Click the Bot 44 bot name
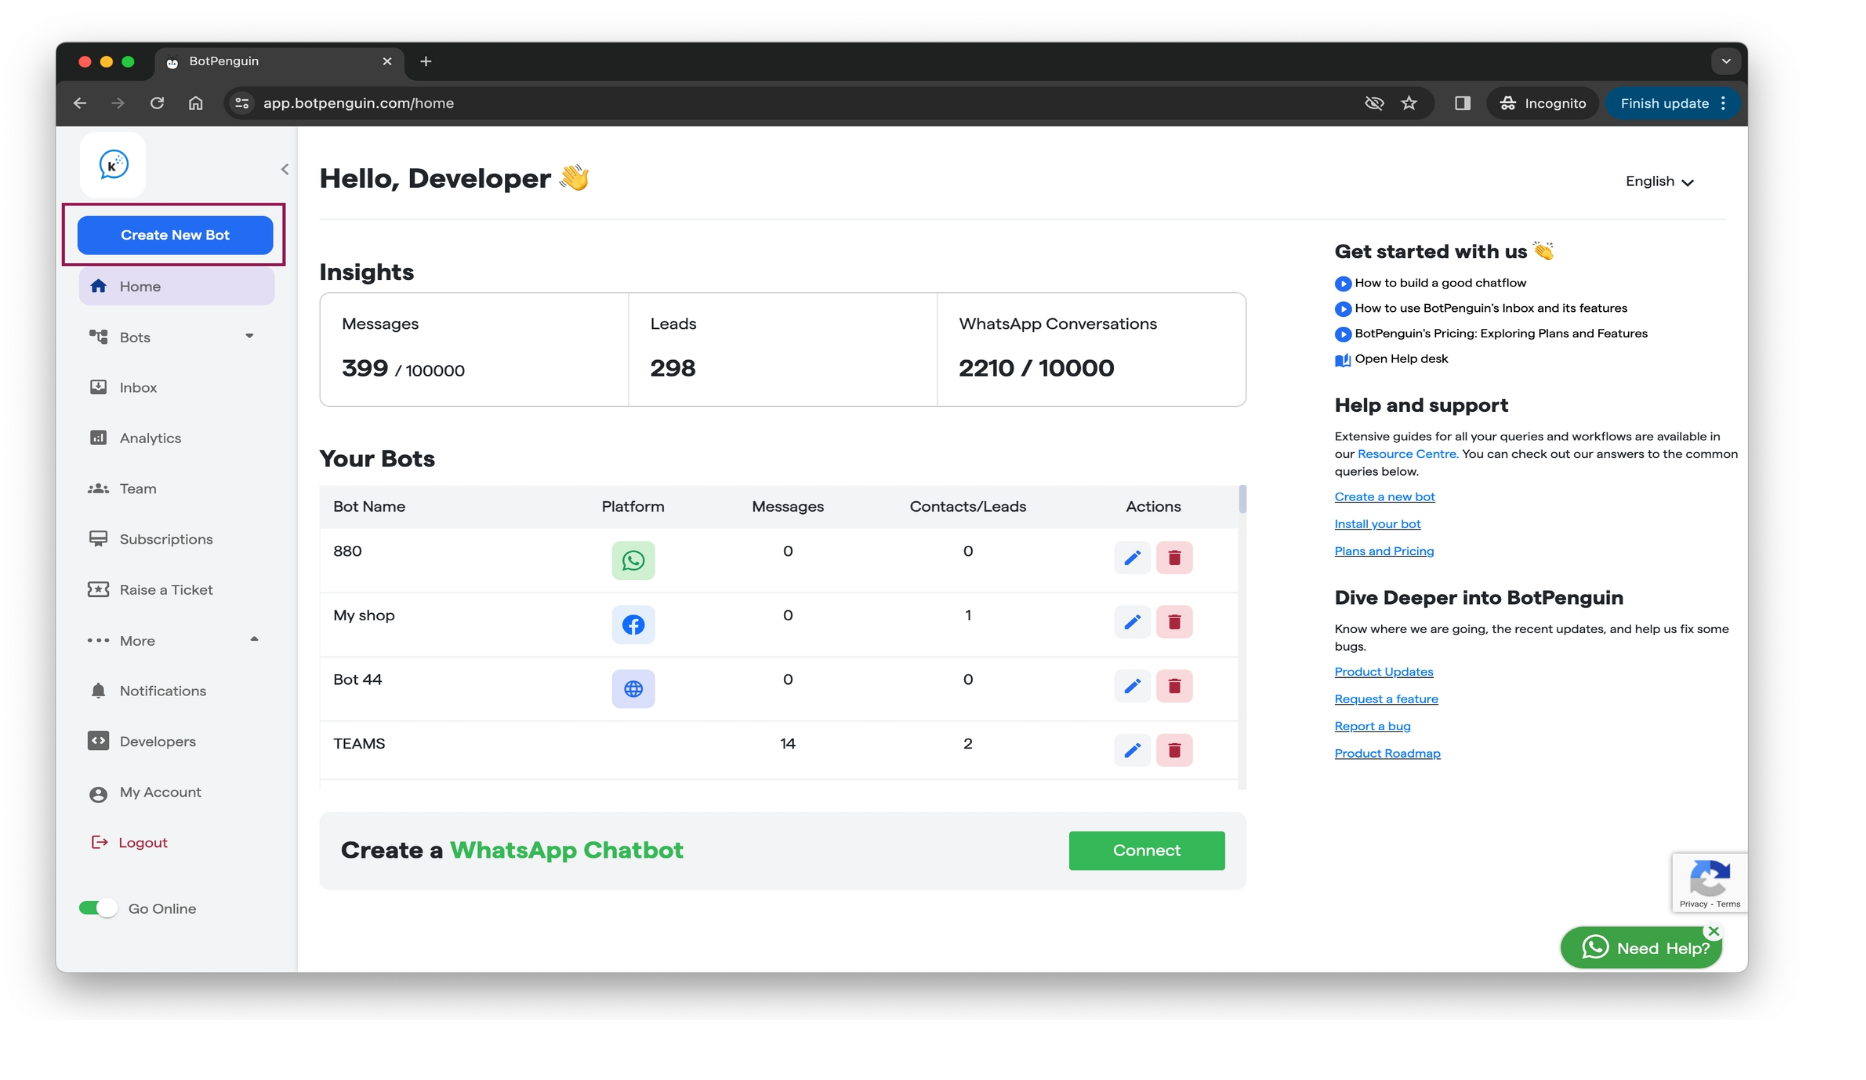The image size is (1866, 1080). click(x=357, y=679)
